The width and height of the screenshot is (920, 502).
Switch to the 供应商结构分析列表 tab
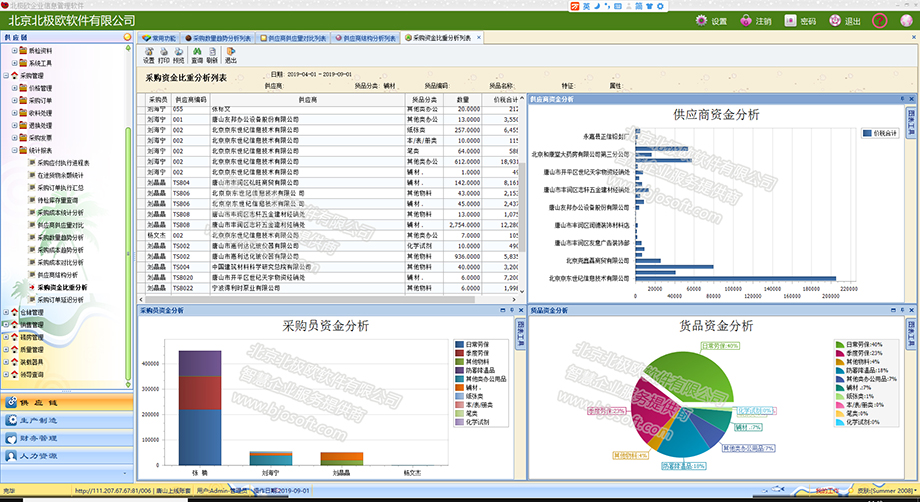click(x=365, y=38)
